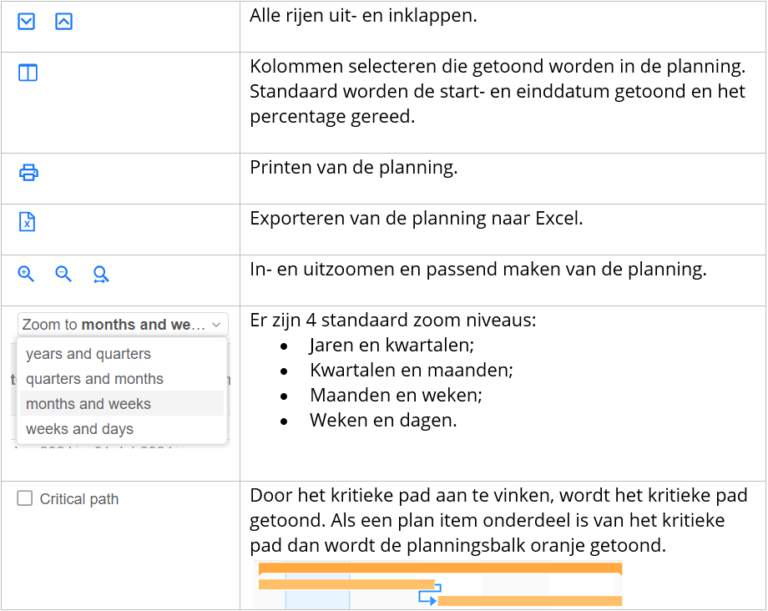Click the bottom right orange planning bar

click(x=530, y=601)
